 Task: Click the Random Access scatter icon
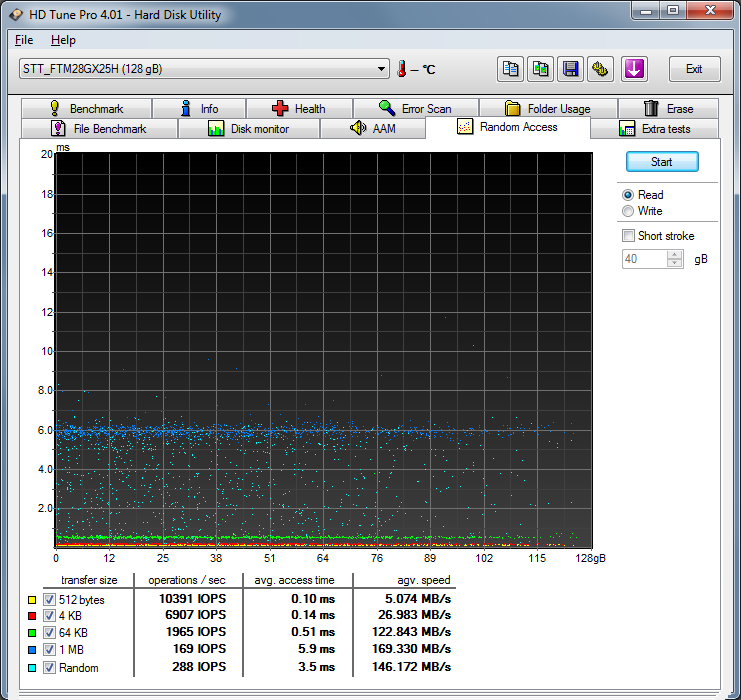[465, 127]
